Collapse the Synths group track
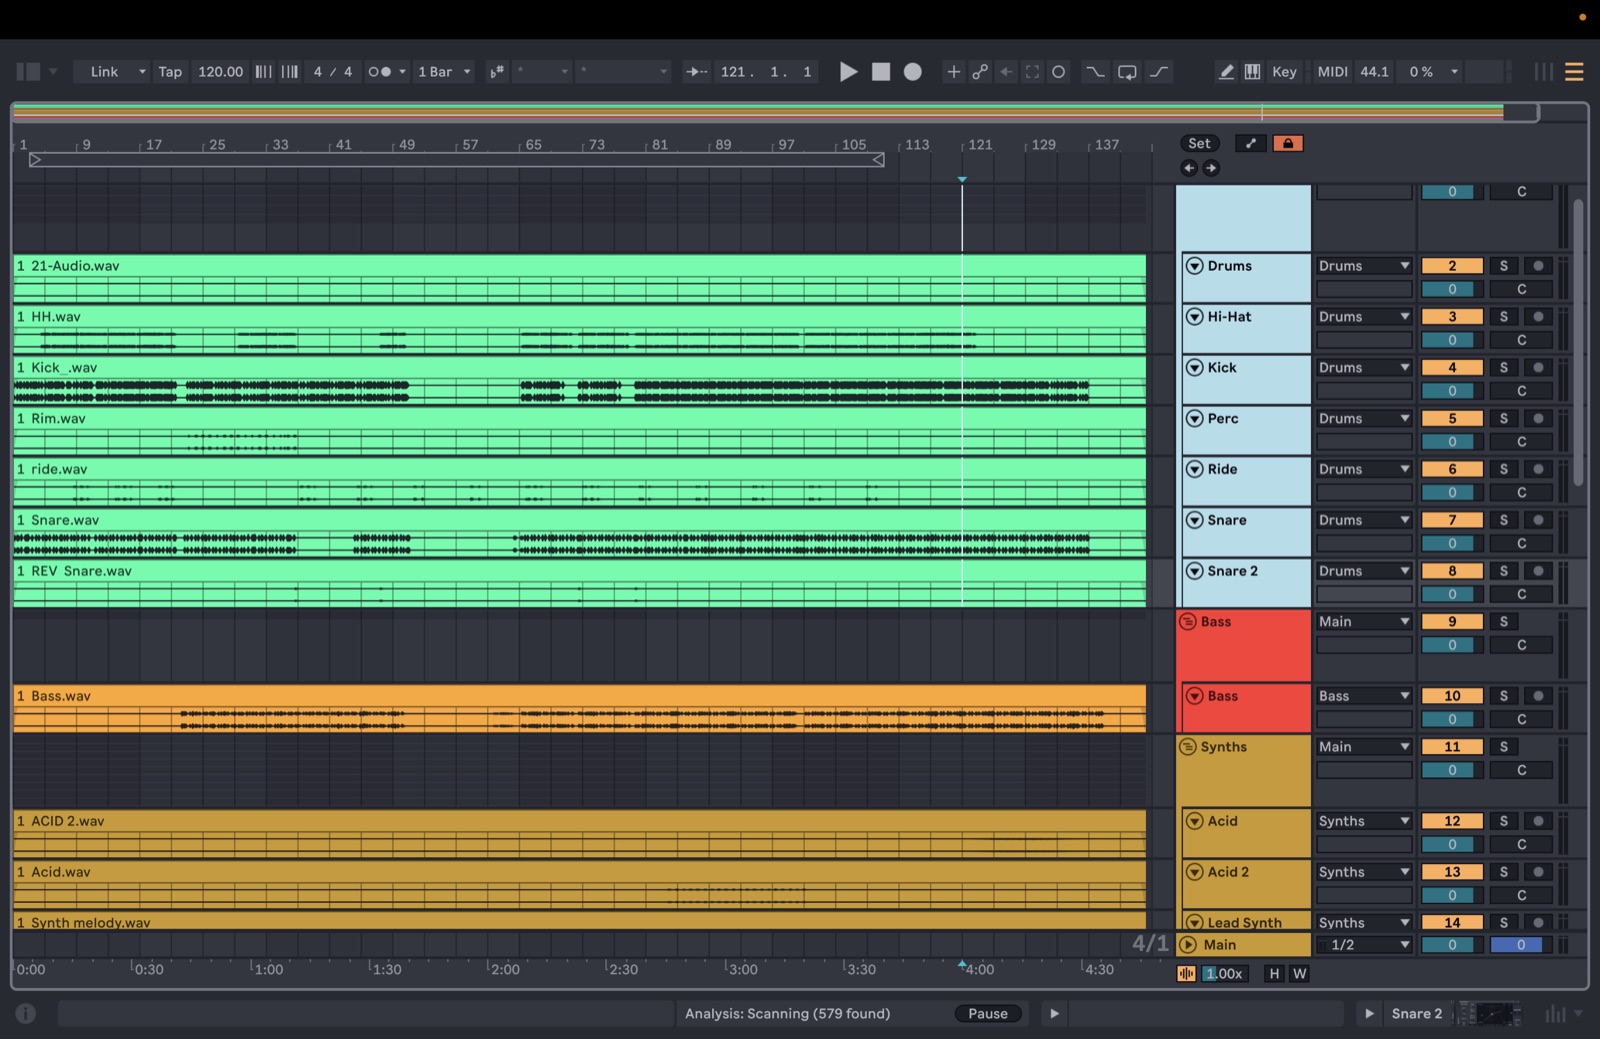 point(1188,746)
